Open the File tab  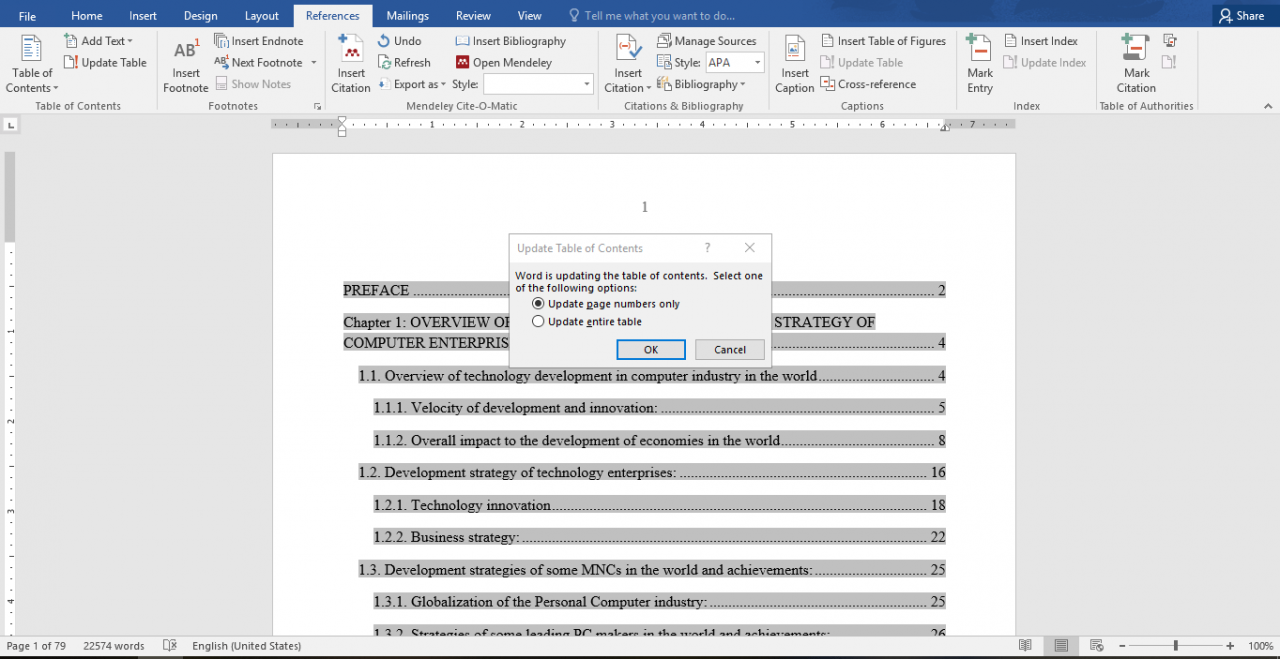[x=27, y=16]
